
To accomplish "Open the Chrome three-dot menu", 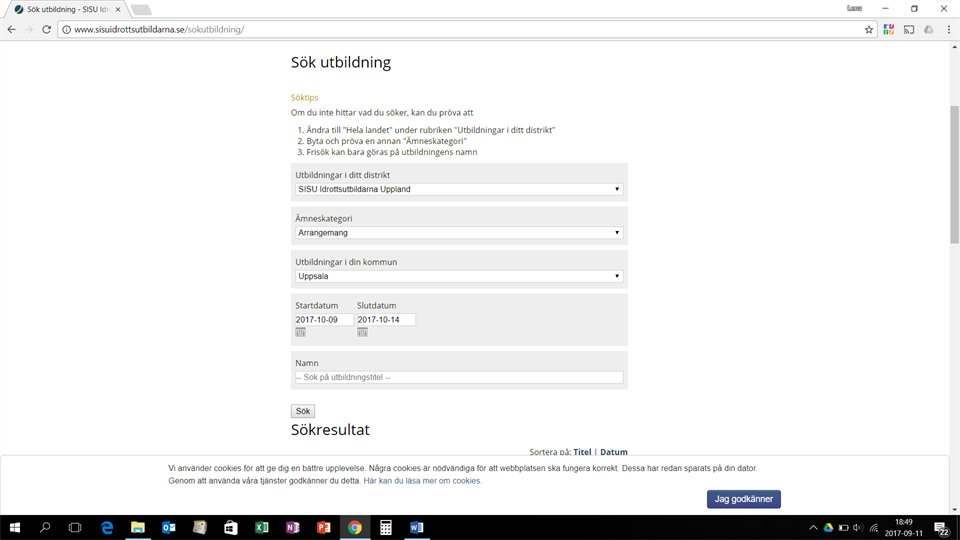I will [x=948, y=30].
